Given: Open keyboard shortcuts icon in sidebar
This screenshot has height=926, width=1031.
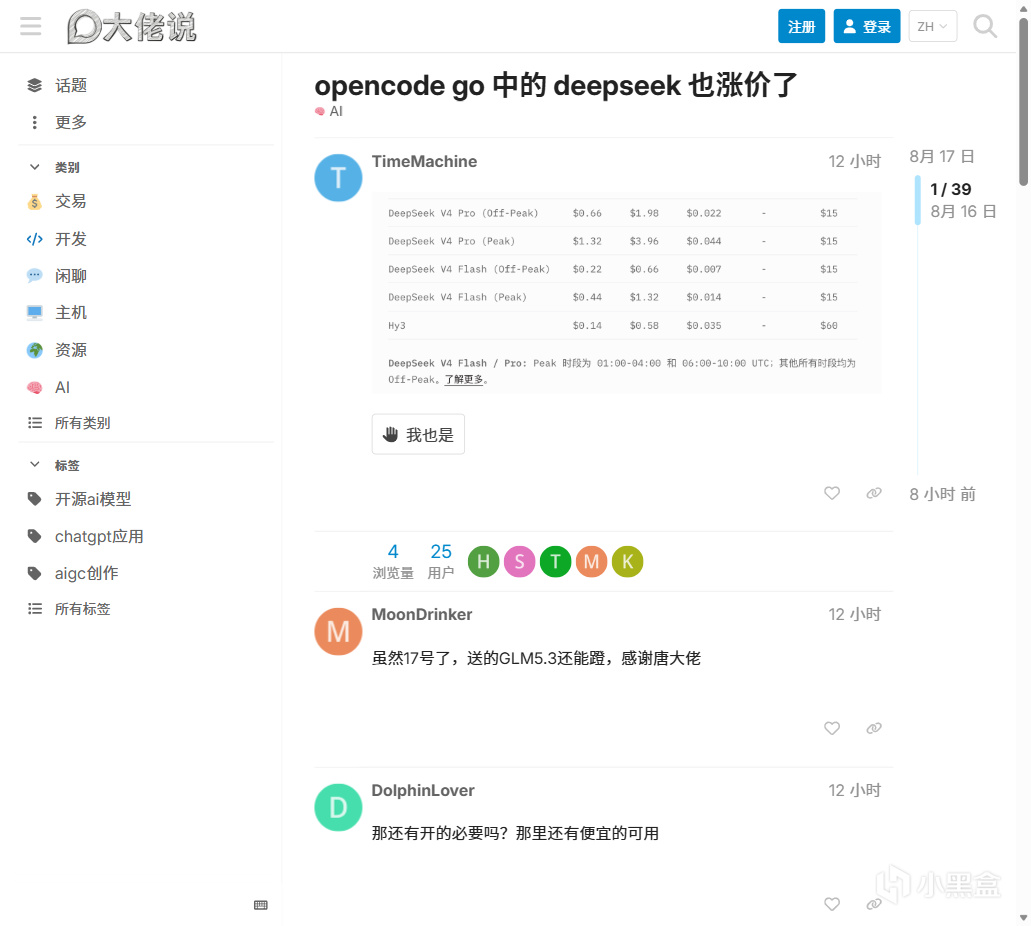Looking at the screenshot, I should (x=260, y=905).
